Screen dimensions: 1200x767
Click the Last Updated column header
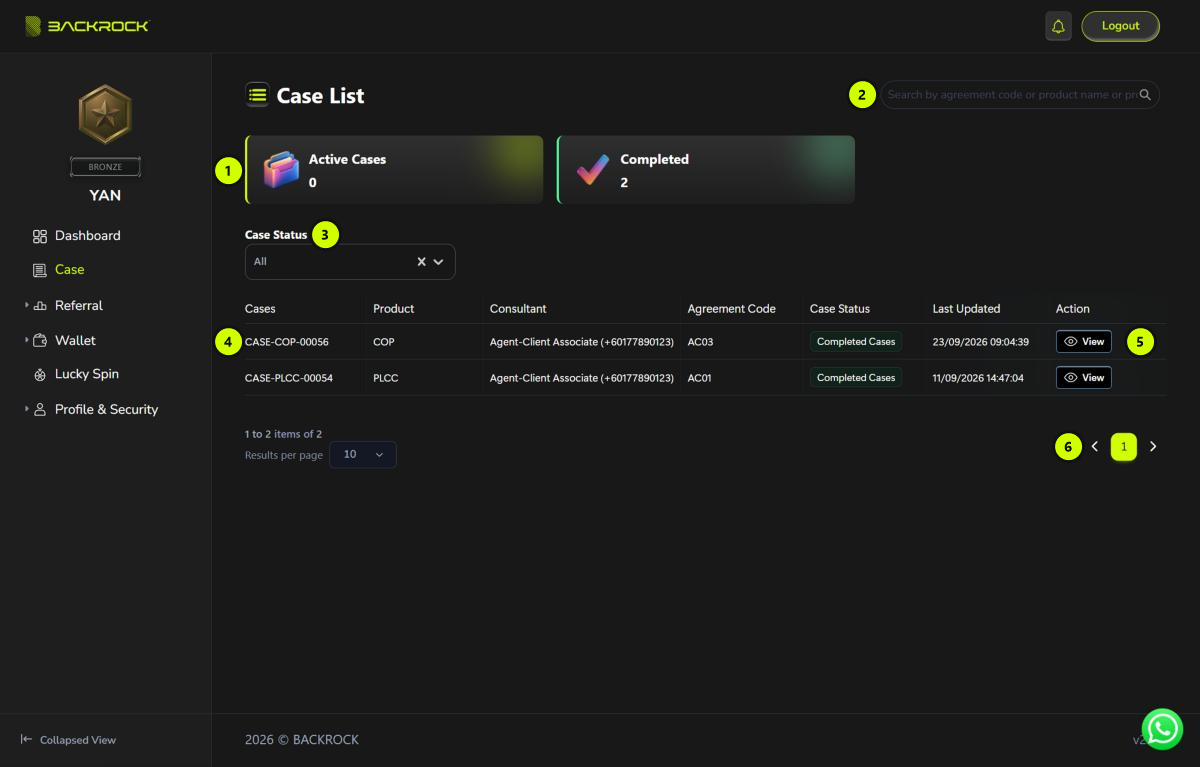(x=966, y=309)
